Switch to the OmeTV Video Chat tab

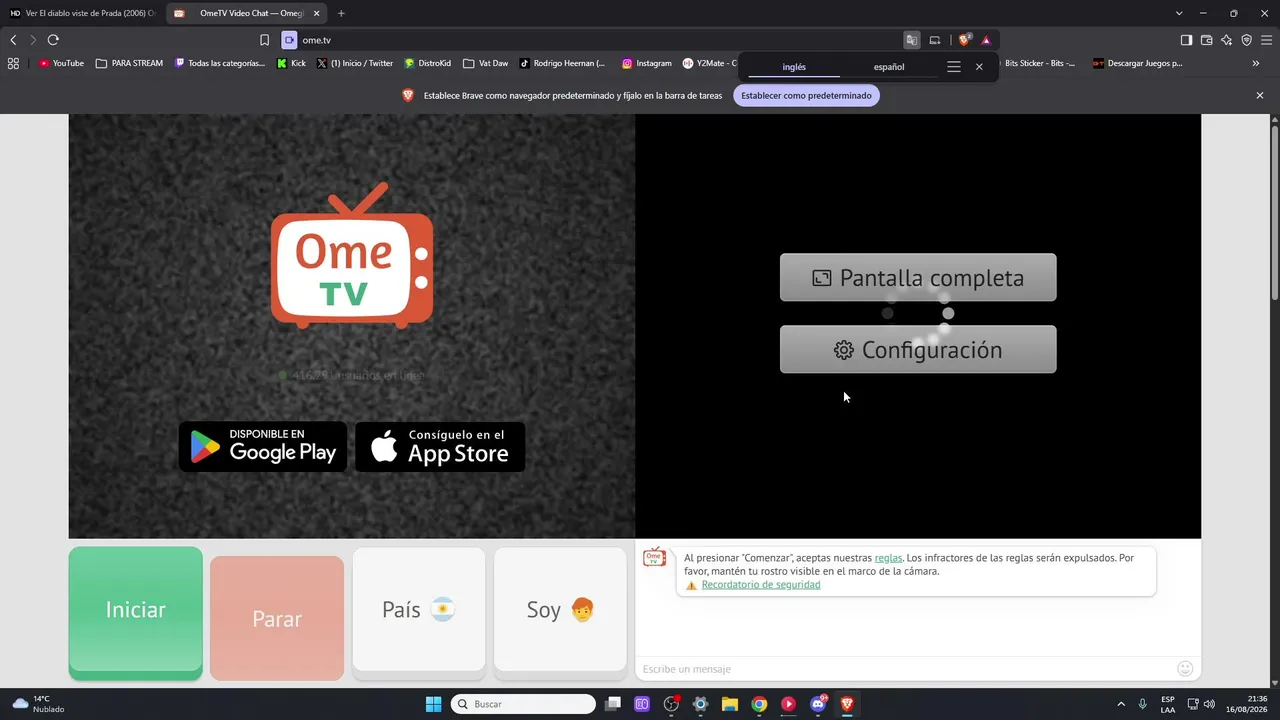tap(247, 13)
